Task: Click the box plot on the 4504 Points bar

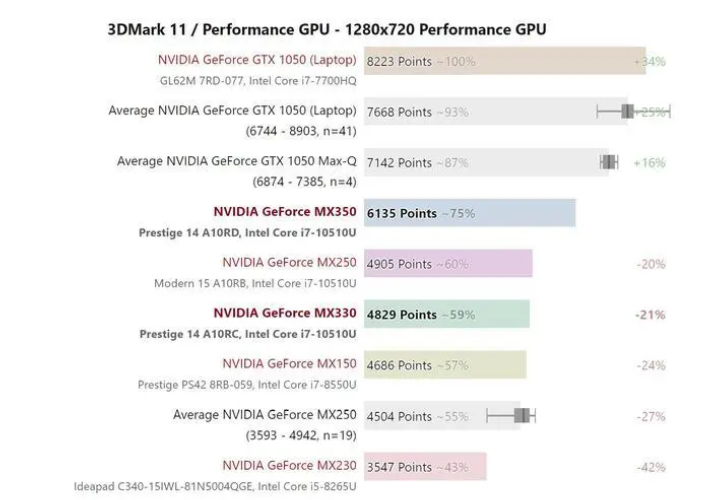Action: [520, 415]
